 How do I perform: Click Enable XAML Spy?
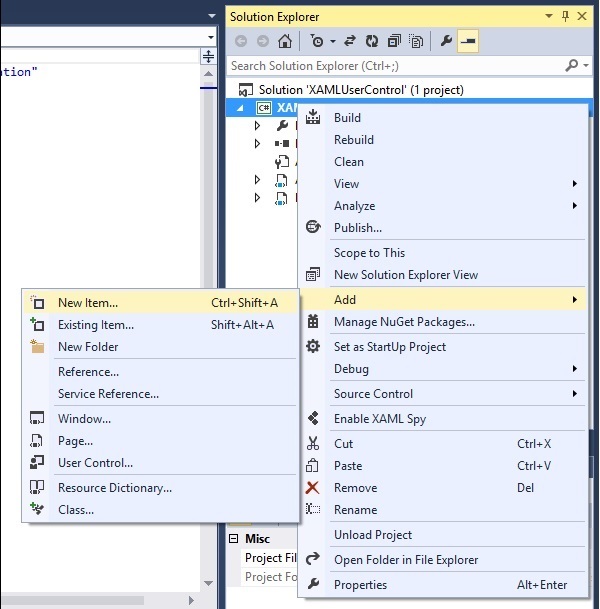(442, 419)
